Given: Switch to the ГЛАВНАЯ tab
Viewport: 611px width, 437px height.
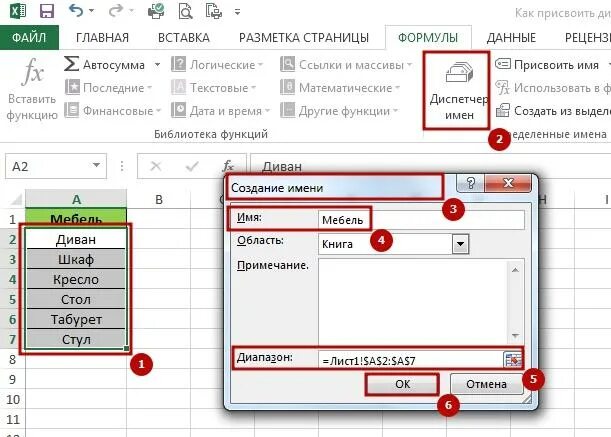Looking at the screenshot, I should tap(102, 38).
